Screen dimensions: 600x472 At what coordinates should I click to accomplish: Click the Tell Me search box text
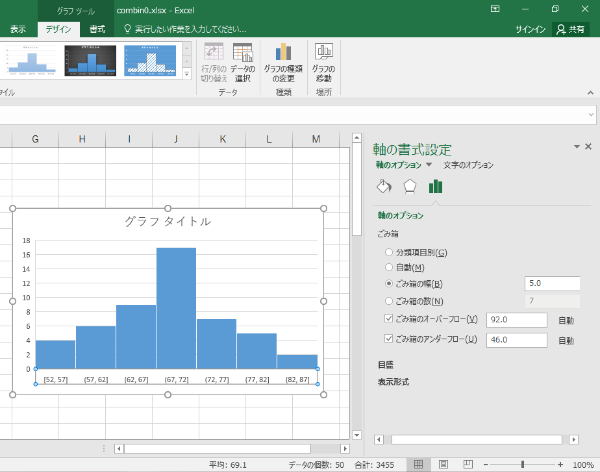191,29
